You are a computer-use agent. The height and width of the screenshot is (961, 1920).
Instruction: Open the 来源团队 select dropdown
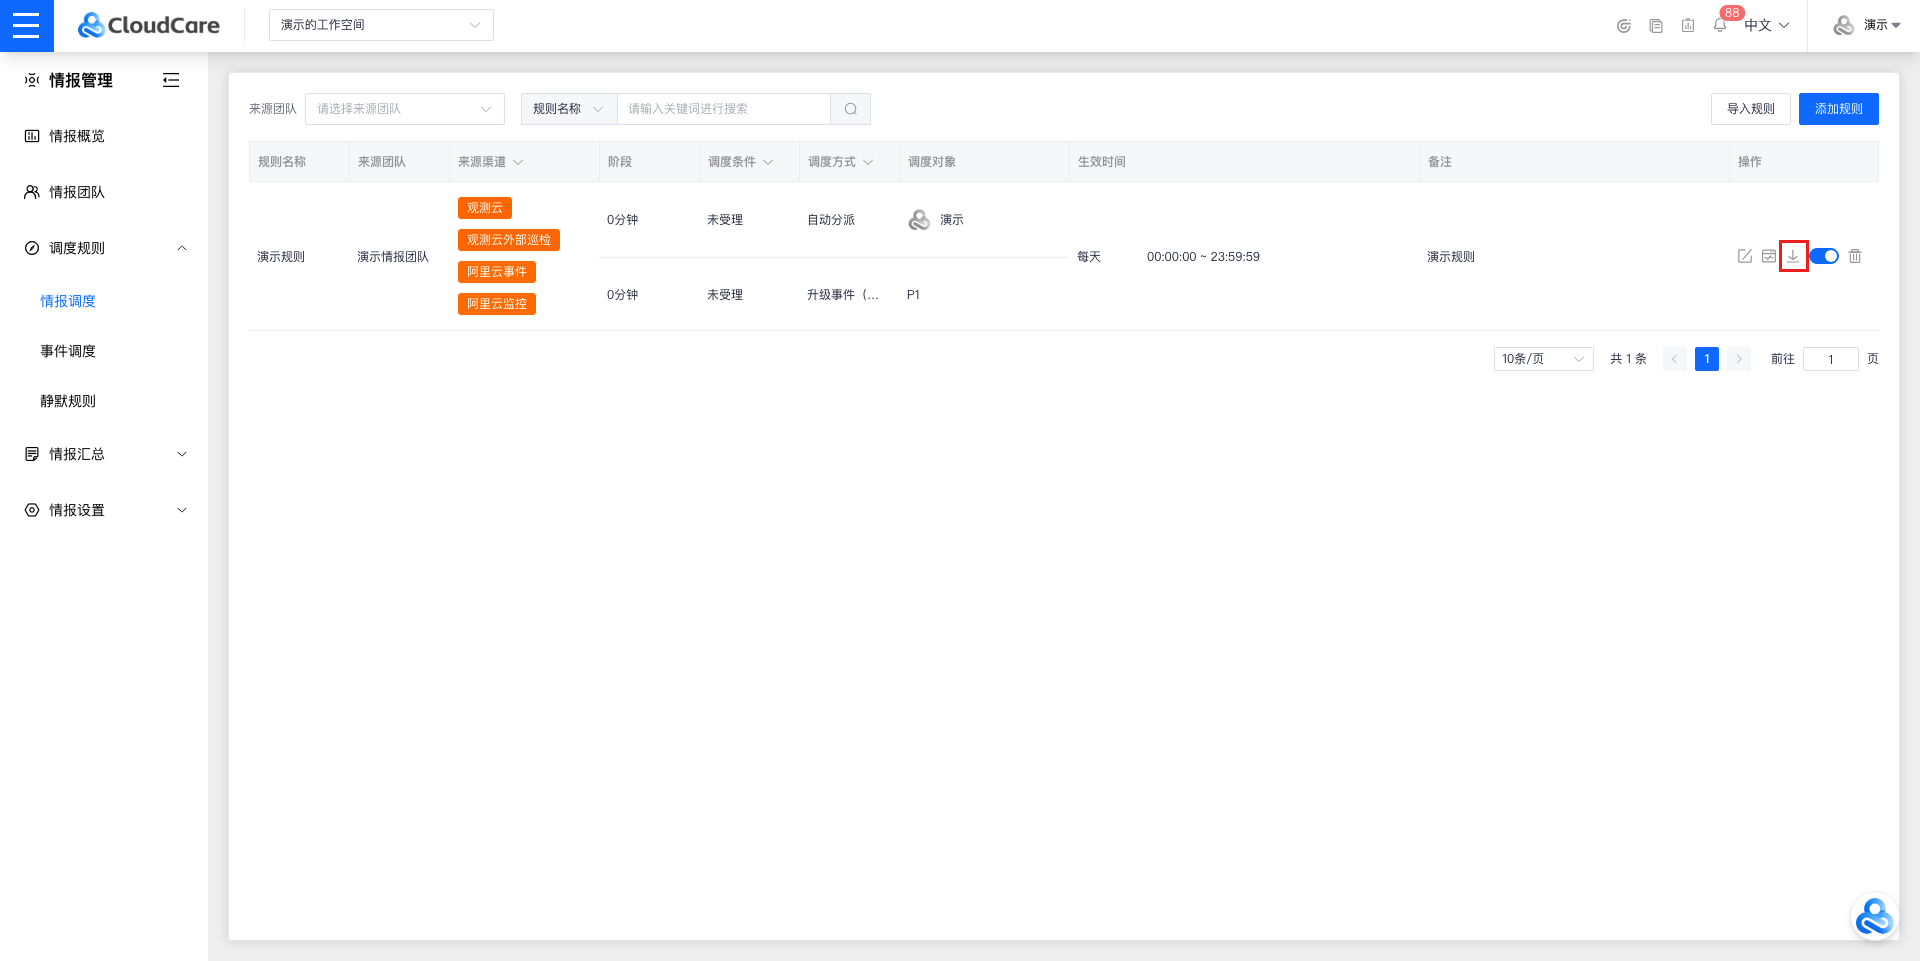[x=404, y=109]
